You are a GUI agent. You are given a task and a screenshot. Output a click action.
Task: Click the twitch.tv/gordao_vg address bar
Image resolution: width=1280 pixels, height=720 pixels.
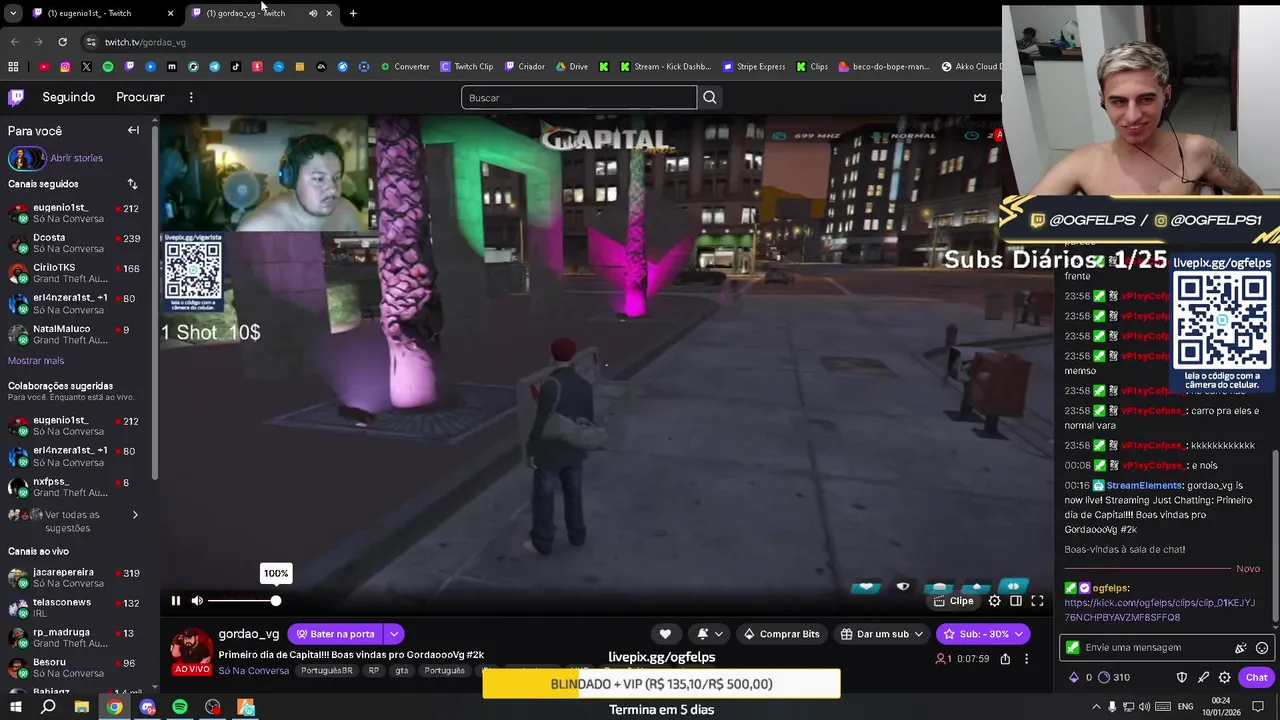click(x=145, y=42)
